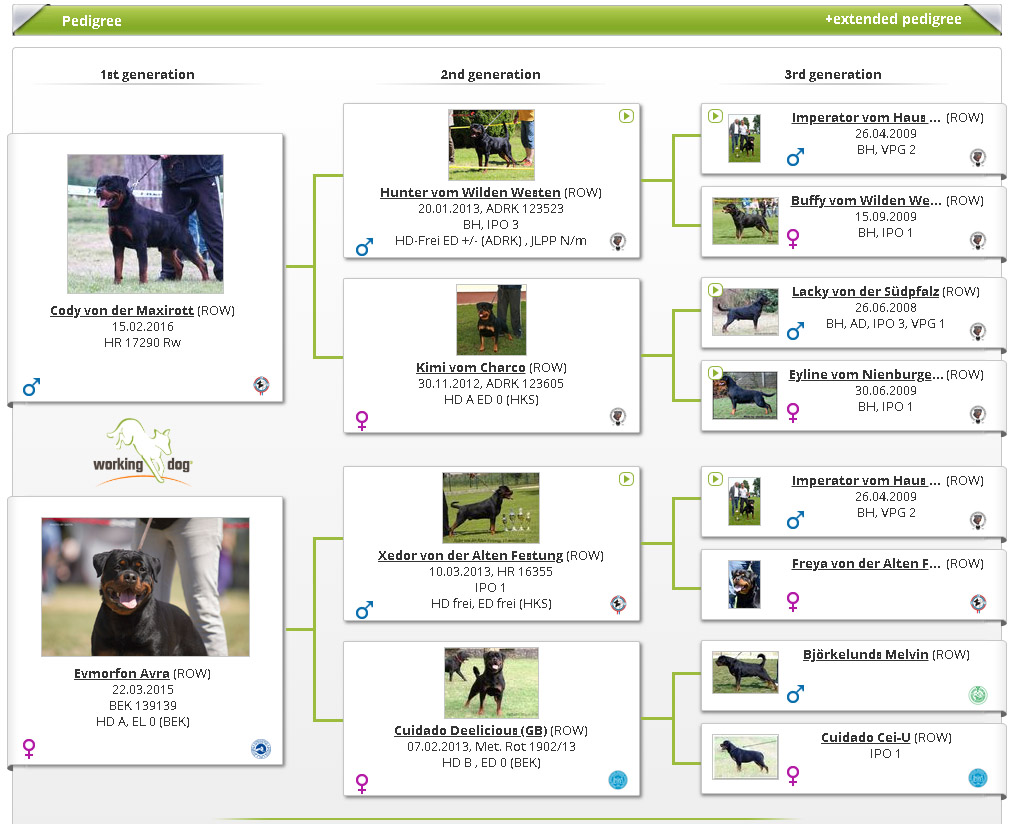Open Freya von der Alten F... link

[866, 564]
